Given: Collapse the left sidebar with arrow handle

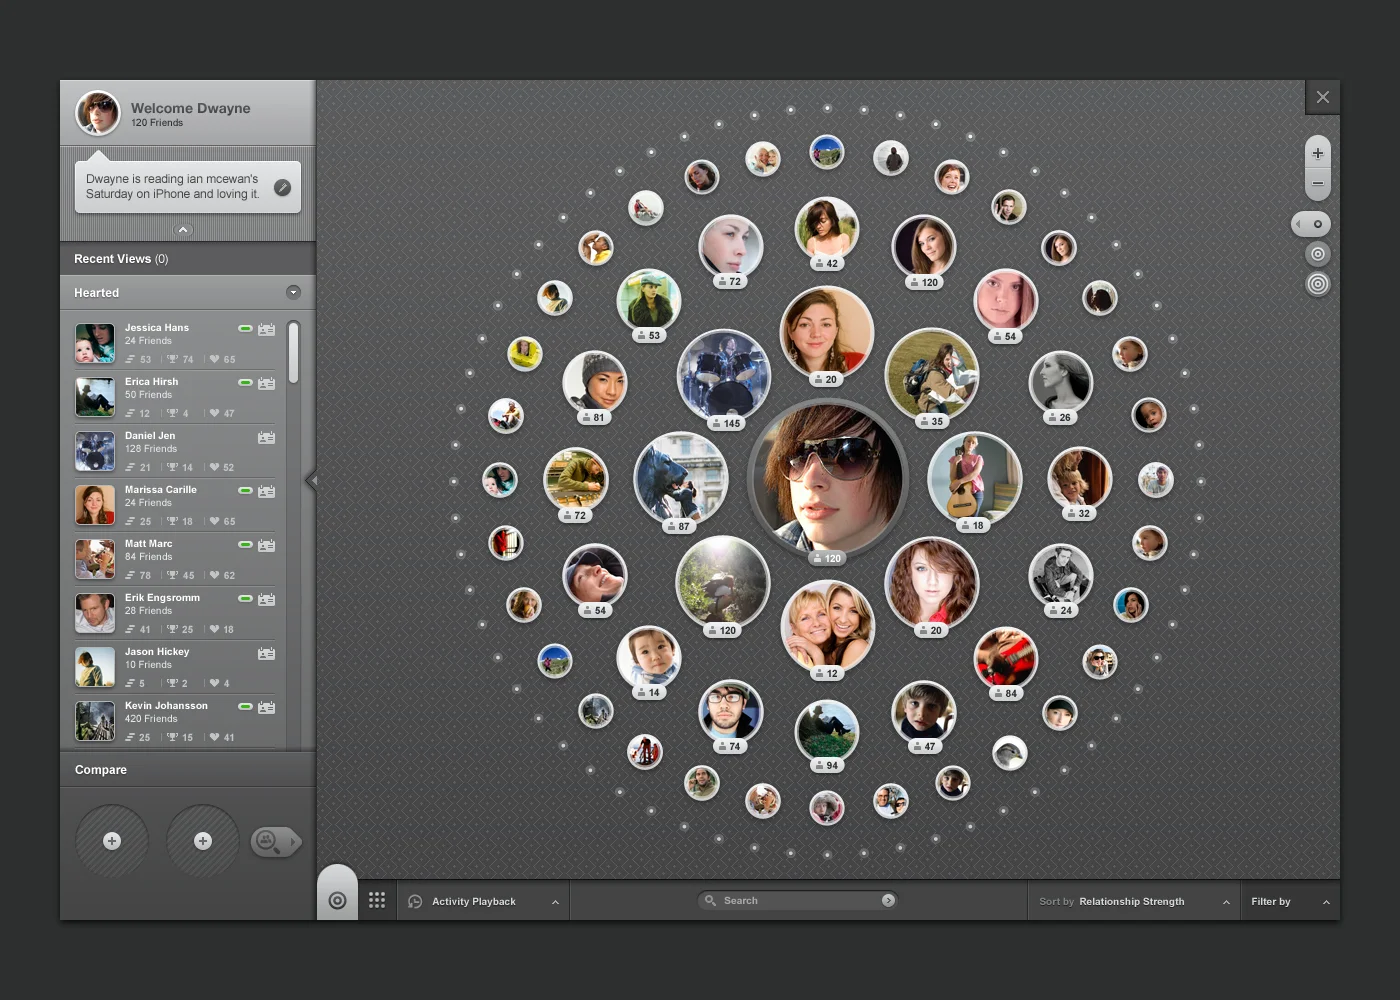Looking at the screenshot, I should pyautogui.click(x=311, y=481).
